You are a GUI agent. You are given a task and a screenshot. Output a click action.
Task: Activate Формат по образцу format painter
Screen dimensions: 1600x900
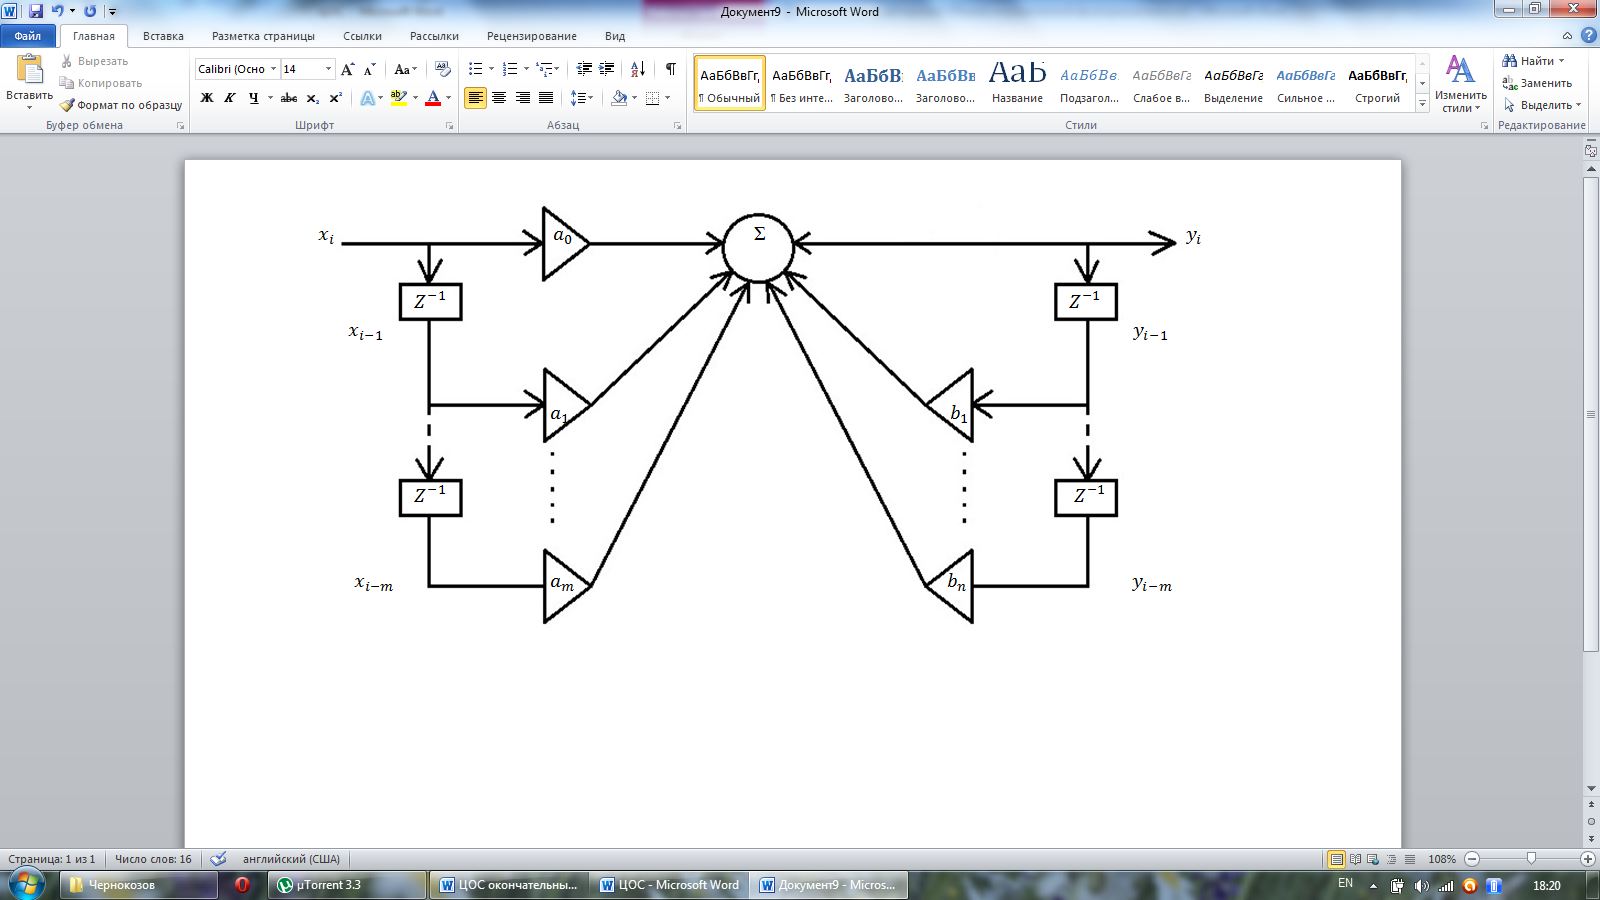tap(121, 105)
